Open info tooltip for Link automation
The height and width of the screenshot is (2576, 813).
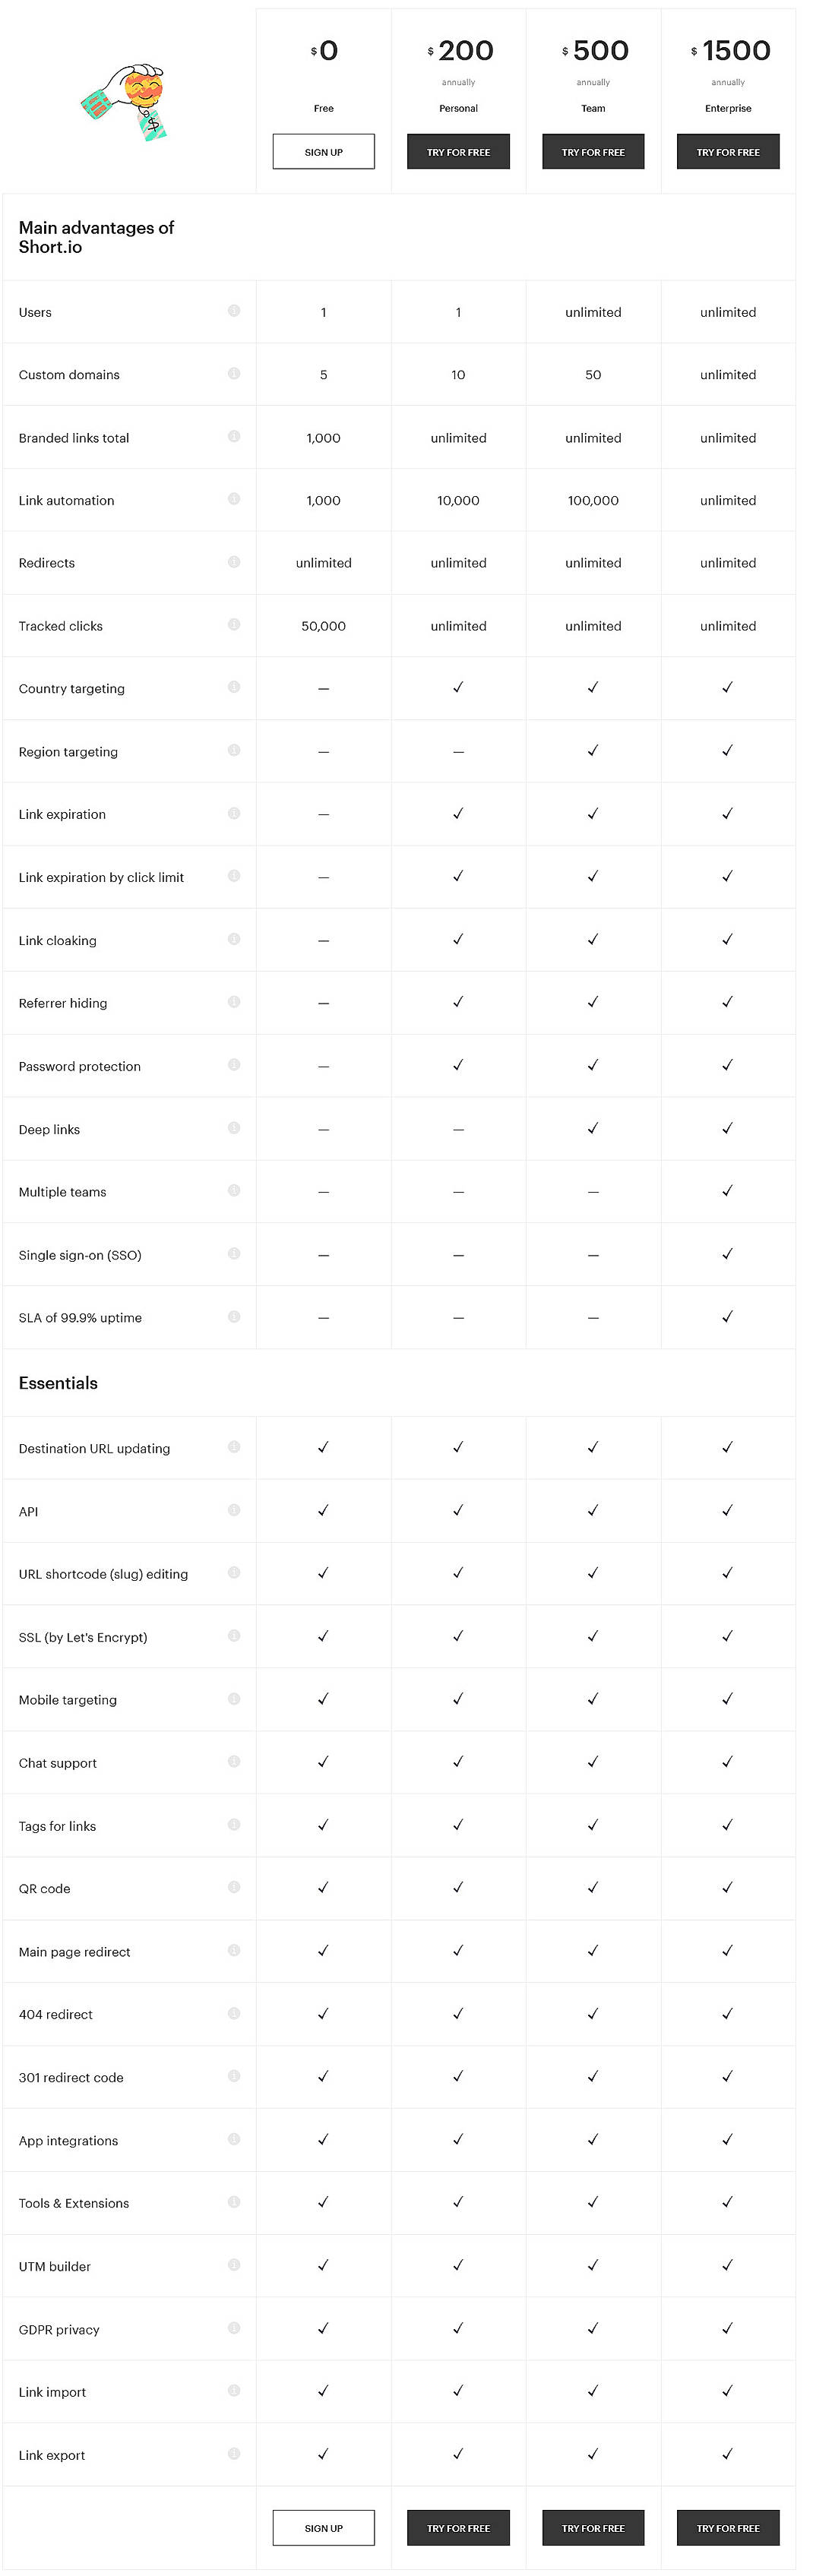pyautogui.click(x=234, y=499)
